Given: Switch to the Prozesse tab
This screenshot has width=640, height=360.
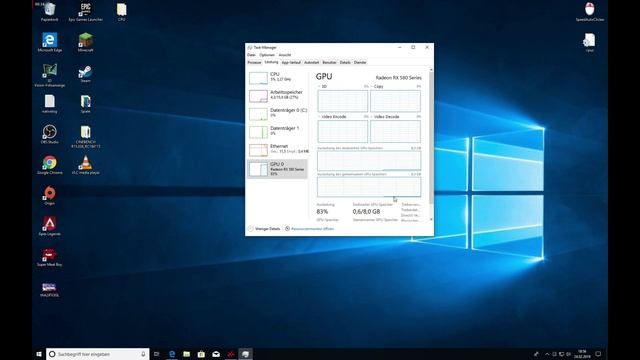Looking at the screenshot, I should [254, 62].
